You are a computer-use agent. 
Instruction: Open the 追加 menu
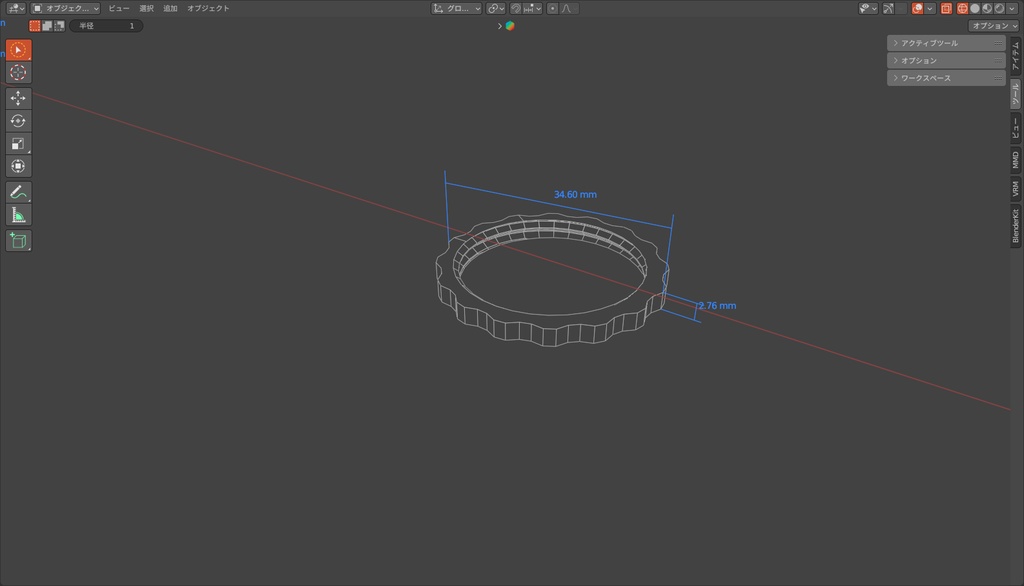point(170,8)
